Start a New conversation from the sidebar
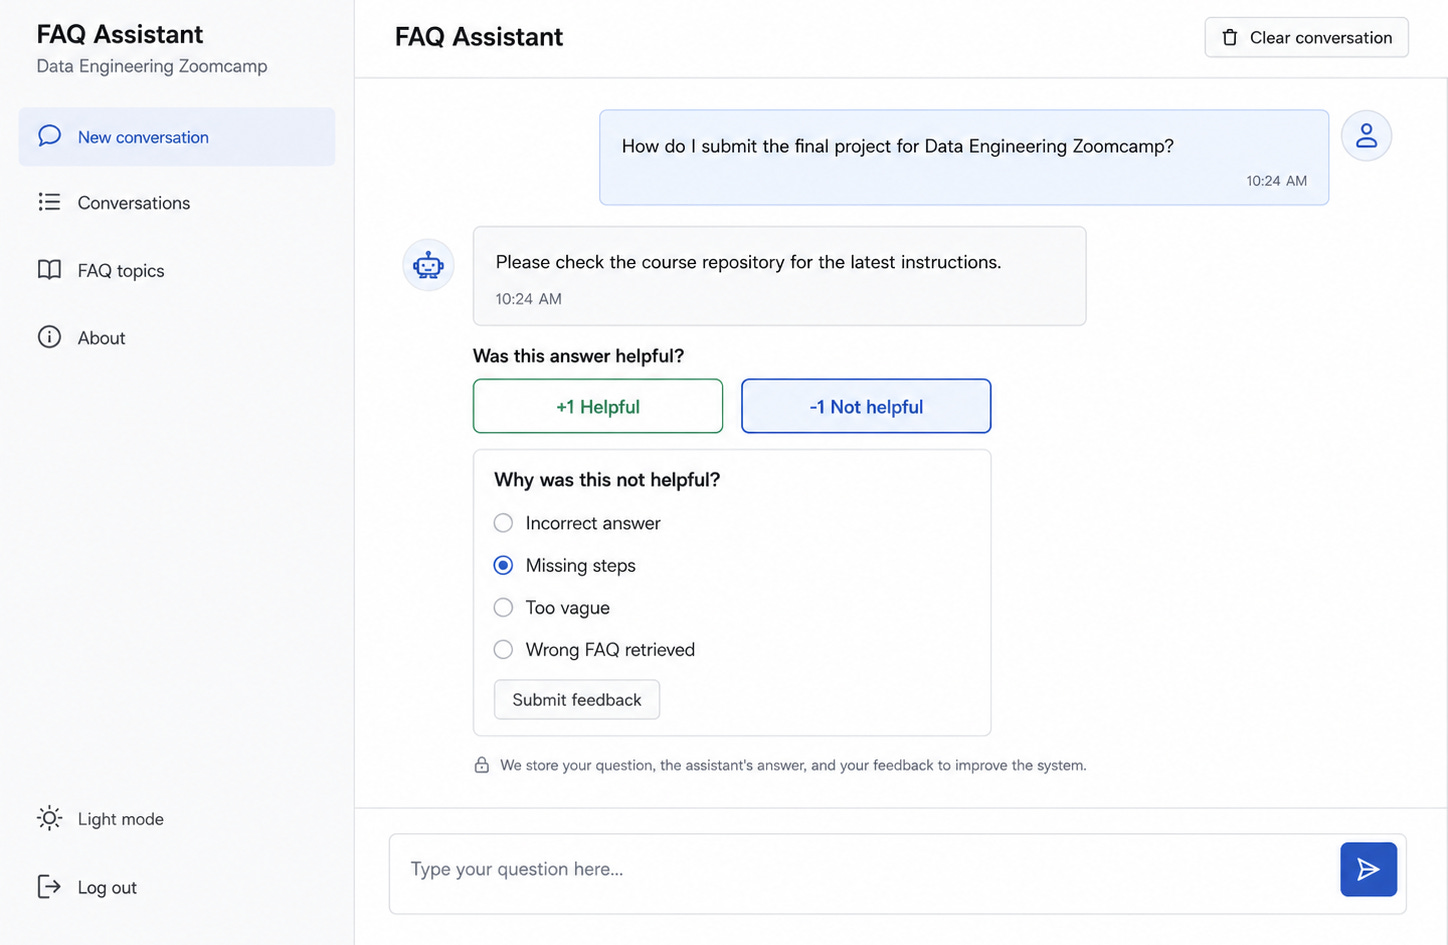Image resolution: width=1448 pixels, height=945 pixels. click(177, 137)
